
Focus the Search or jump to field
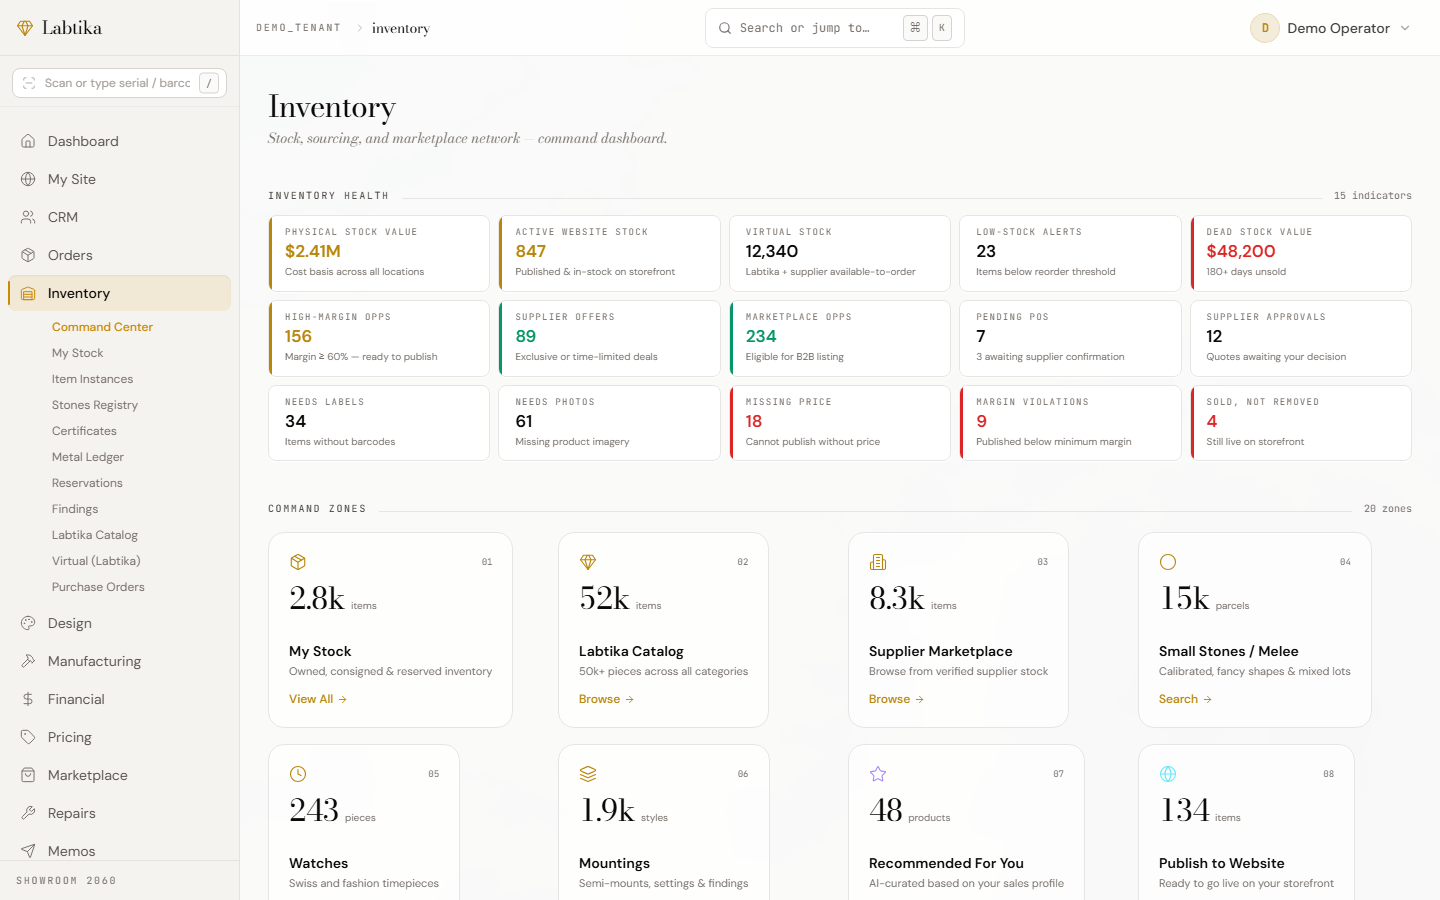click(x=835, y=28)
